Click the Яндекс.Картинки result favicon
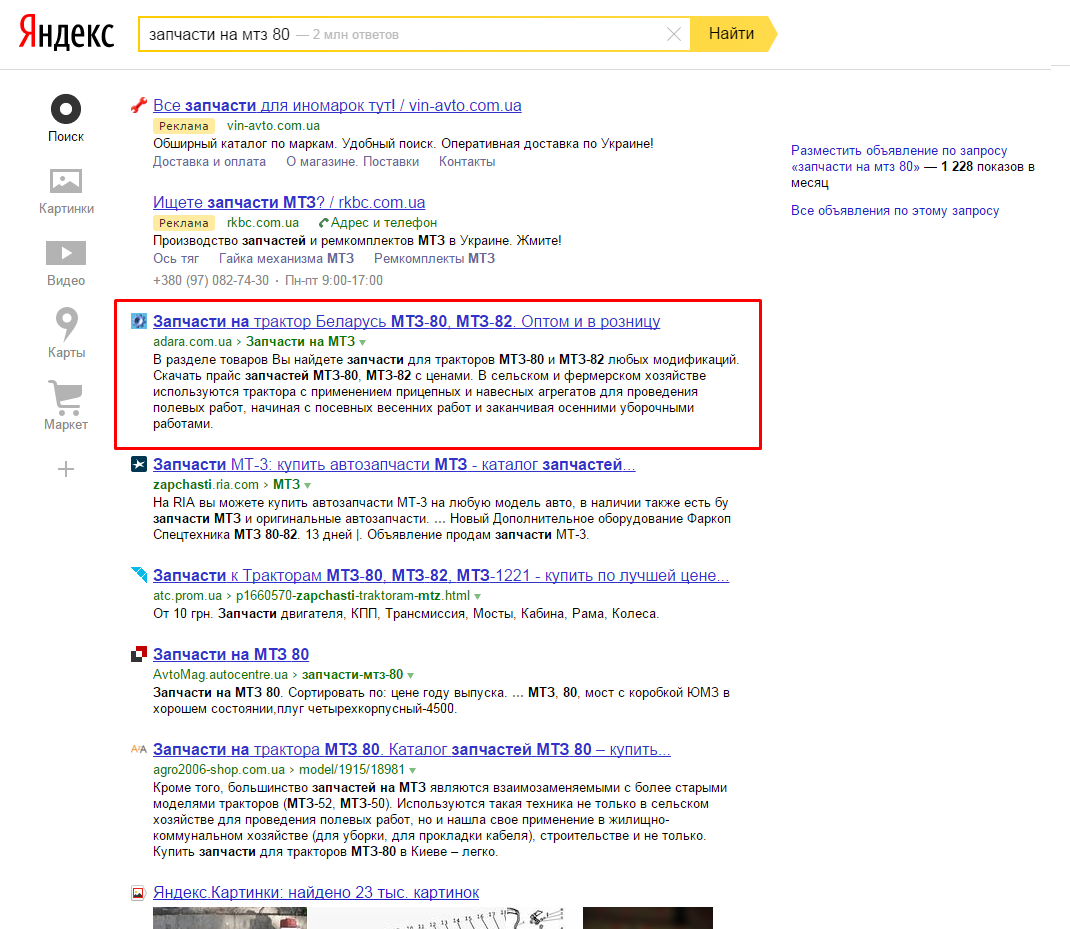Viewport: 1070px width, 929px height. point(139,892)
